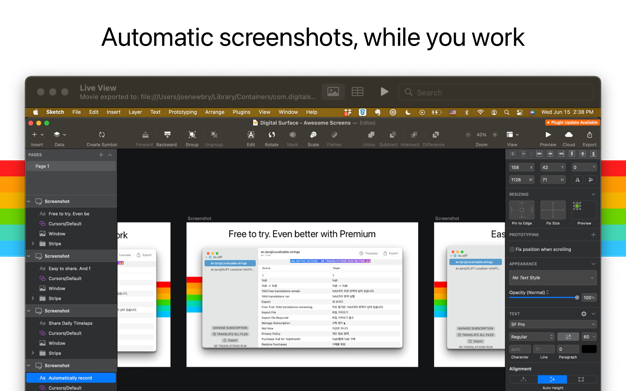
Task: Click the Create Symbol toolbar icon
Action: pos(102,135)
